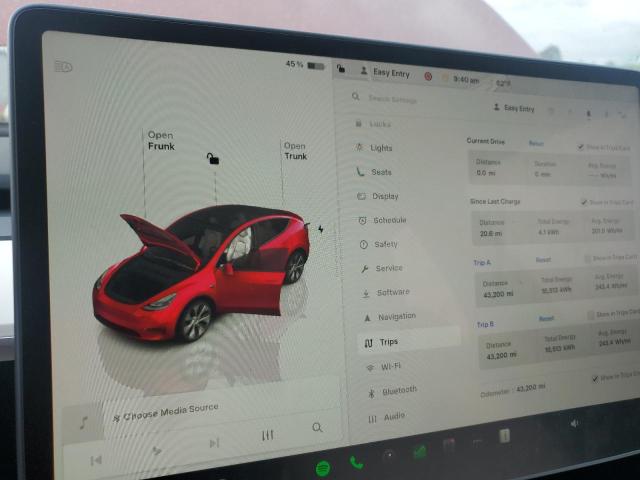Tap the volume speaker icon in bottom bar
Screen dimensions: 640x480
coord(574,423)
